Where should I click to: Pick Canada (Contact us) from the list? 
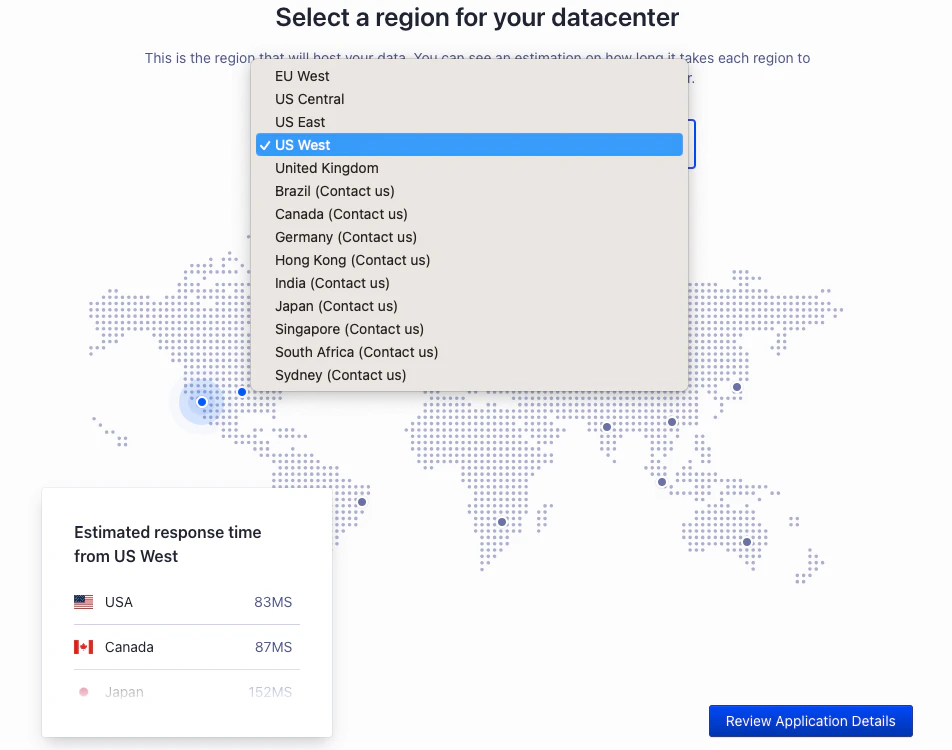point(469,214)
